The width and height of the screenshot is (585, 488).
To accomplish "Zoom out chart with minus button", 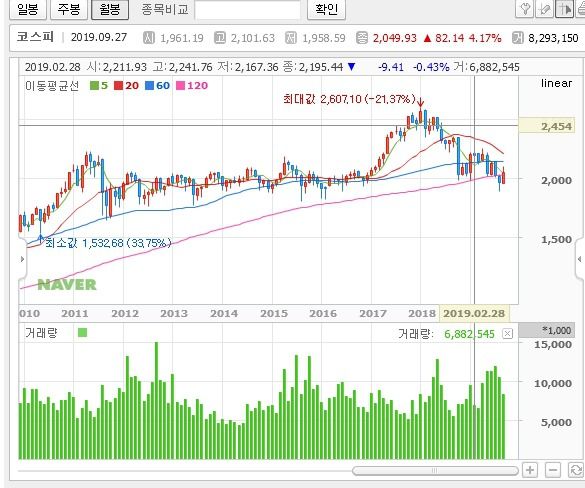I will [x=553, y=470].
